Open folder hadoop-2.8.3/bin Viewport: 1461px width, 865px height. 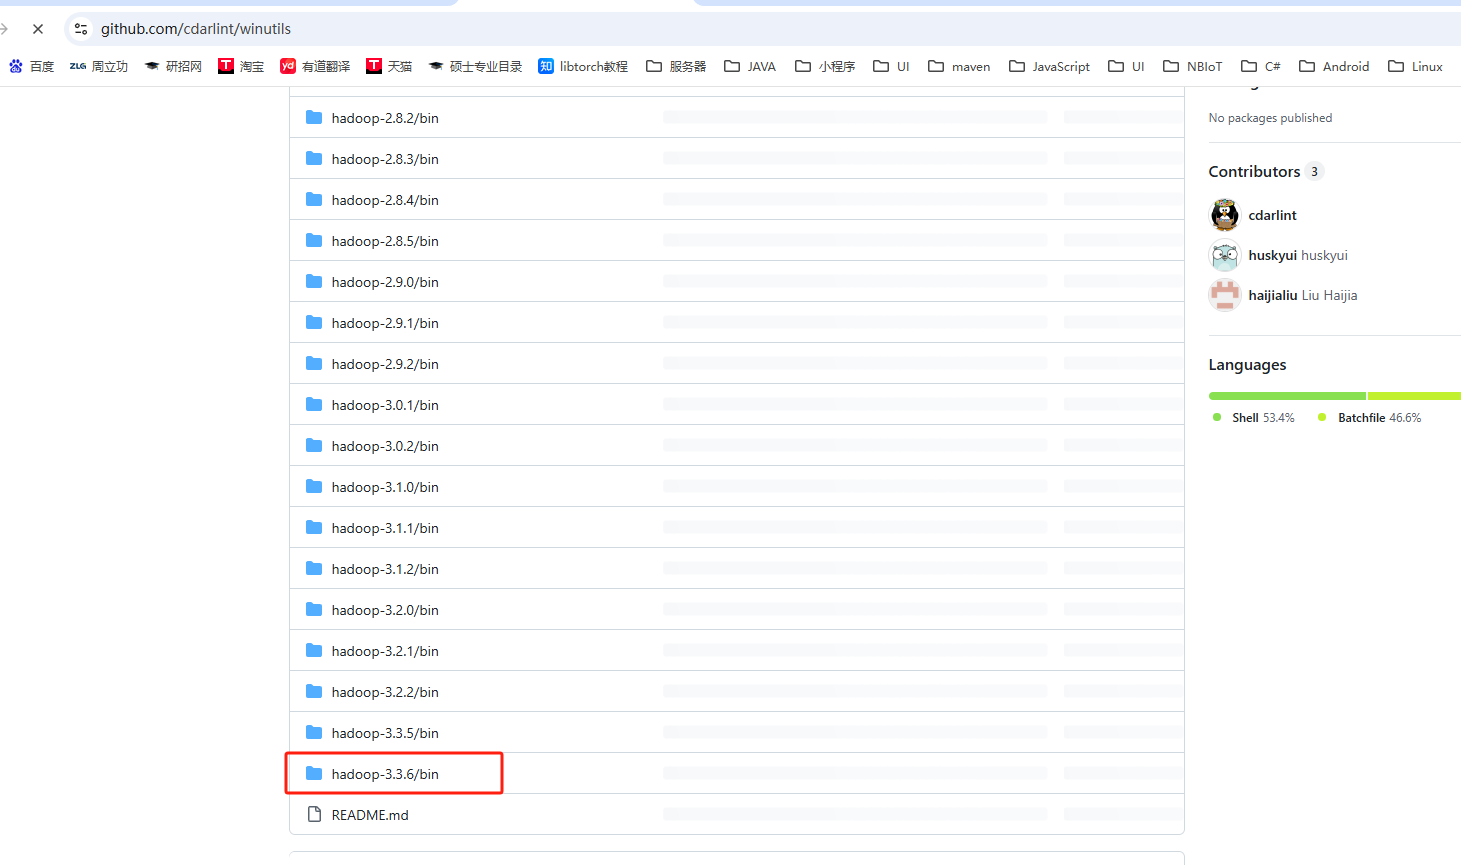(385, 159)
